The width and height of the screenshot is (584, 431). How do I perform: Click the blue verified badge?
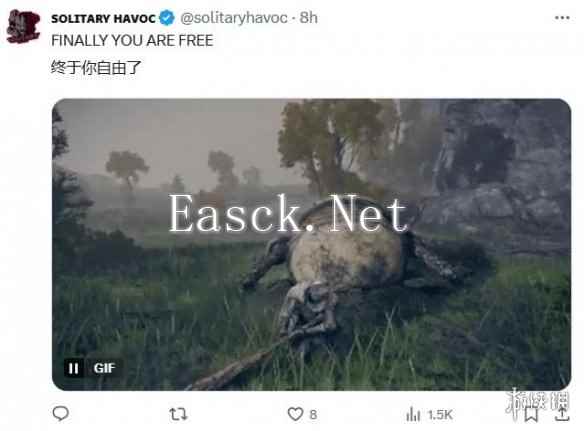click(x=166, y=18)
